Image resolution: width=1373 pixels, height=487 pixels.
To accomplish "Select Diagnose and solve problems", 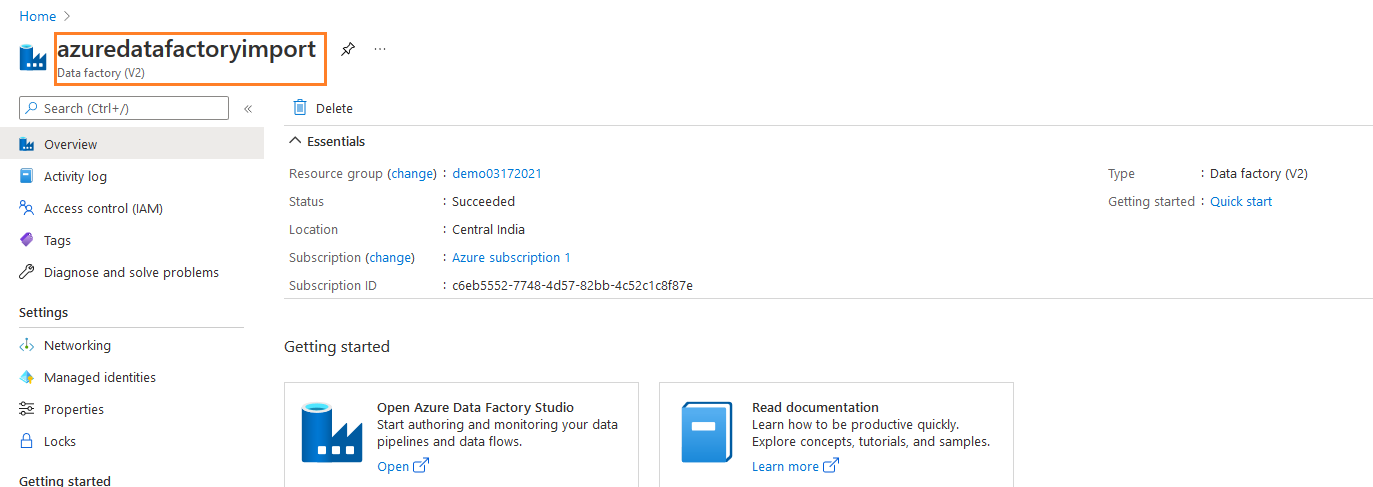I will [x=131, y=272].
